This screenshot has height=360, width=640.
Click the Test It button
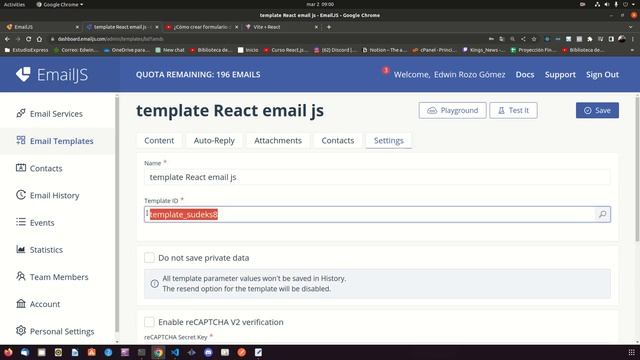click(x=513, y=111)
